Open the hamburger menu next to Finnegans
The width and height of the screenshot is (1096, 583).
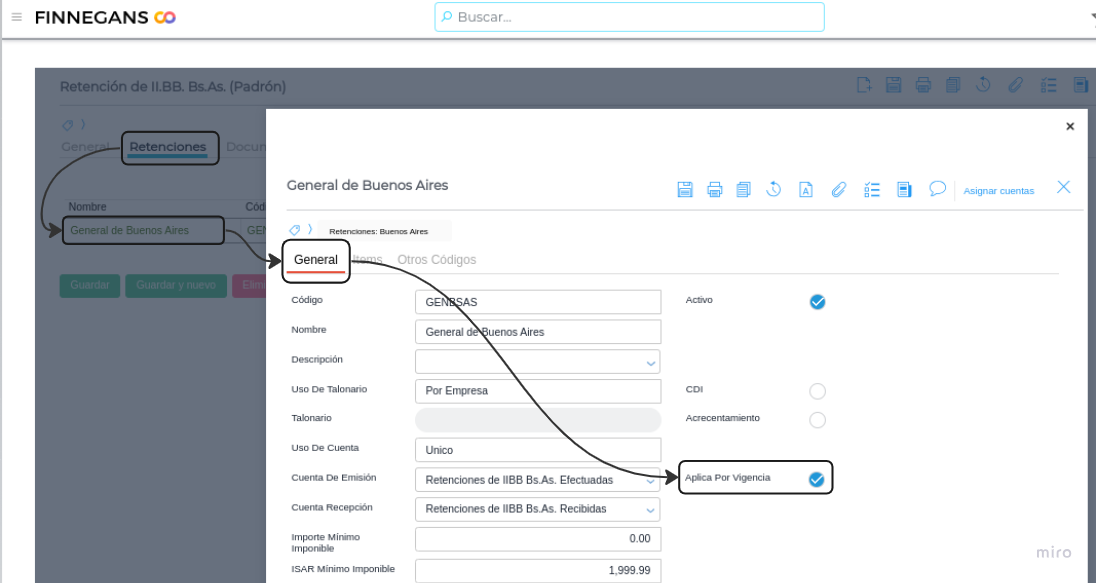(16, 17)
